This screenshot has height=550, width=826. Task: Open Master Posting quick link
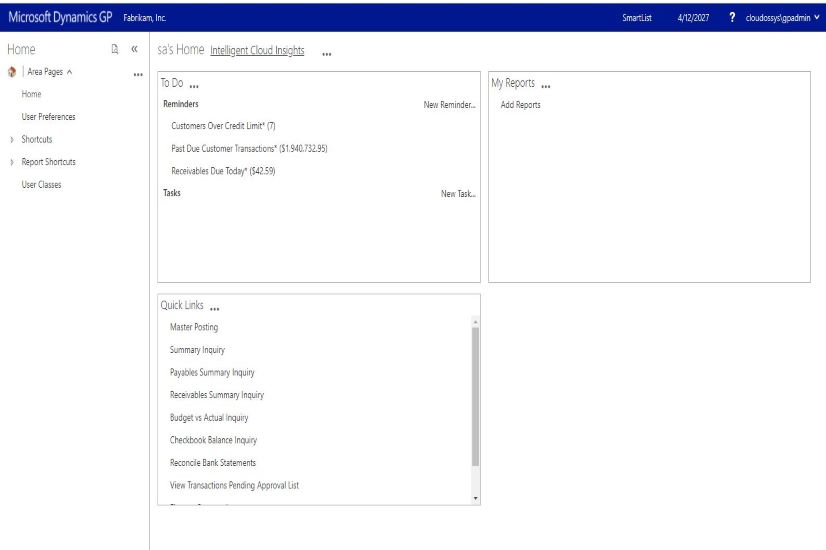194,327
